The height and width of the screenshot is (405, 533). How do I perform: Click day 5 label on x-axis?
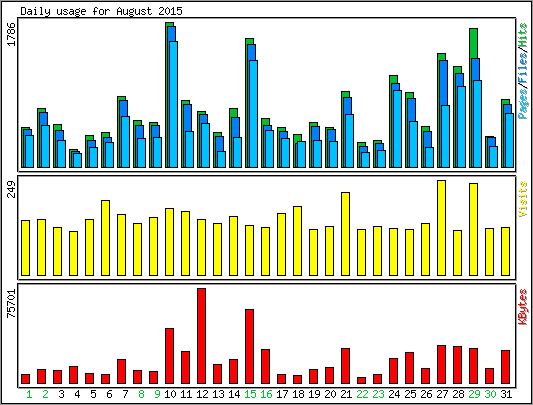93,394
